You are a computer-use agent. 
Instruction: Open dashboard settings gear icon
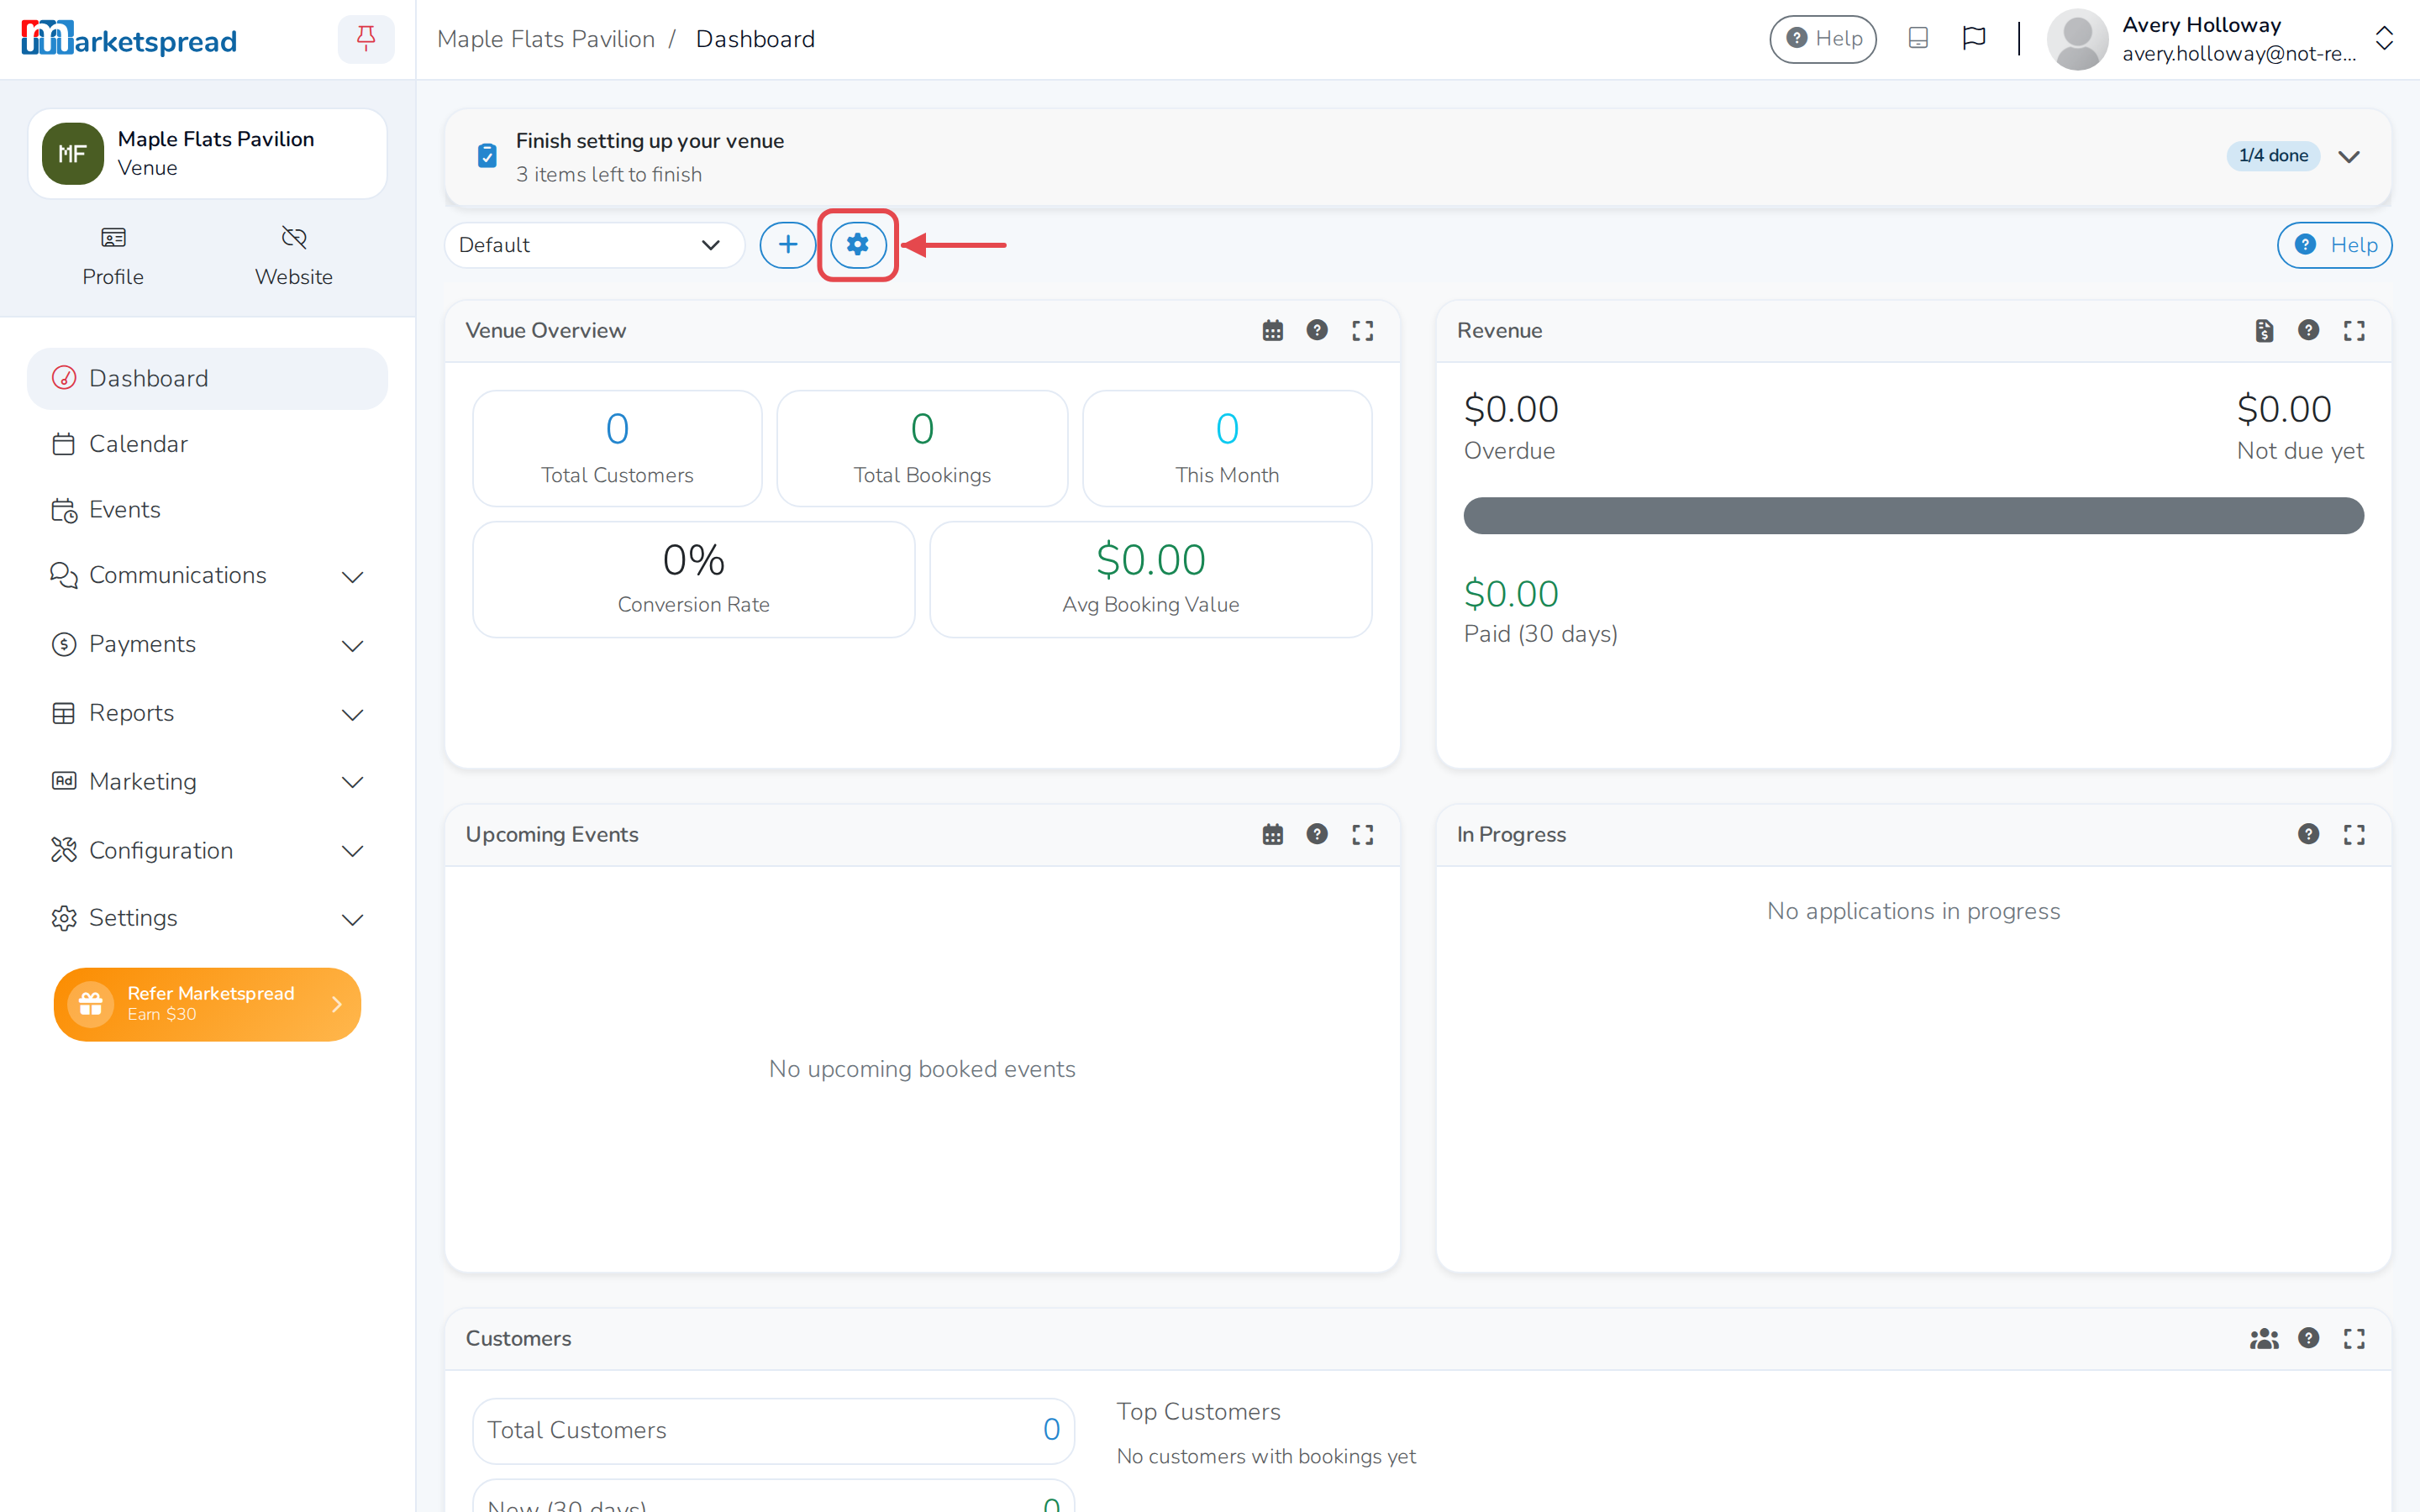pyautogui.click(x=858, y=245)
